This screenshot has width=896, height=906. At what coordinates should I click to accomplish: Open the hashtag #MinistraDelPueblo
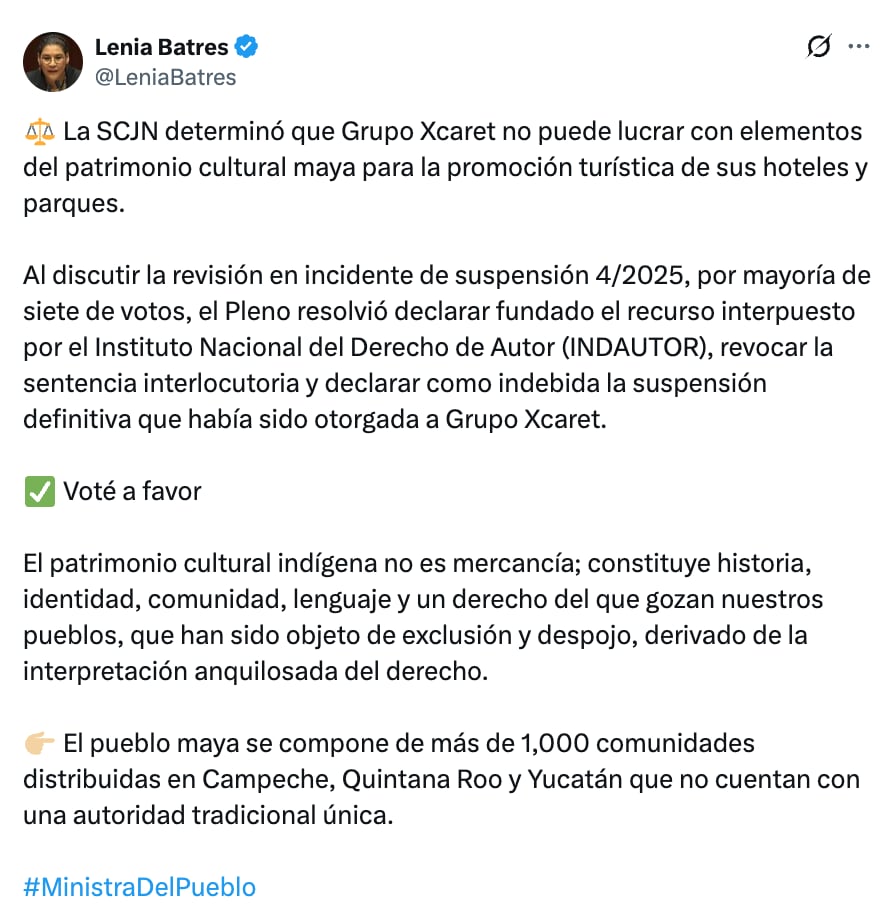click(138, 886)
